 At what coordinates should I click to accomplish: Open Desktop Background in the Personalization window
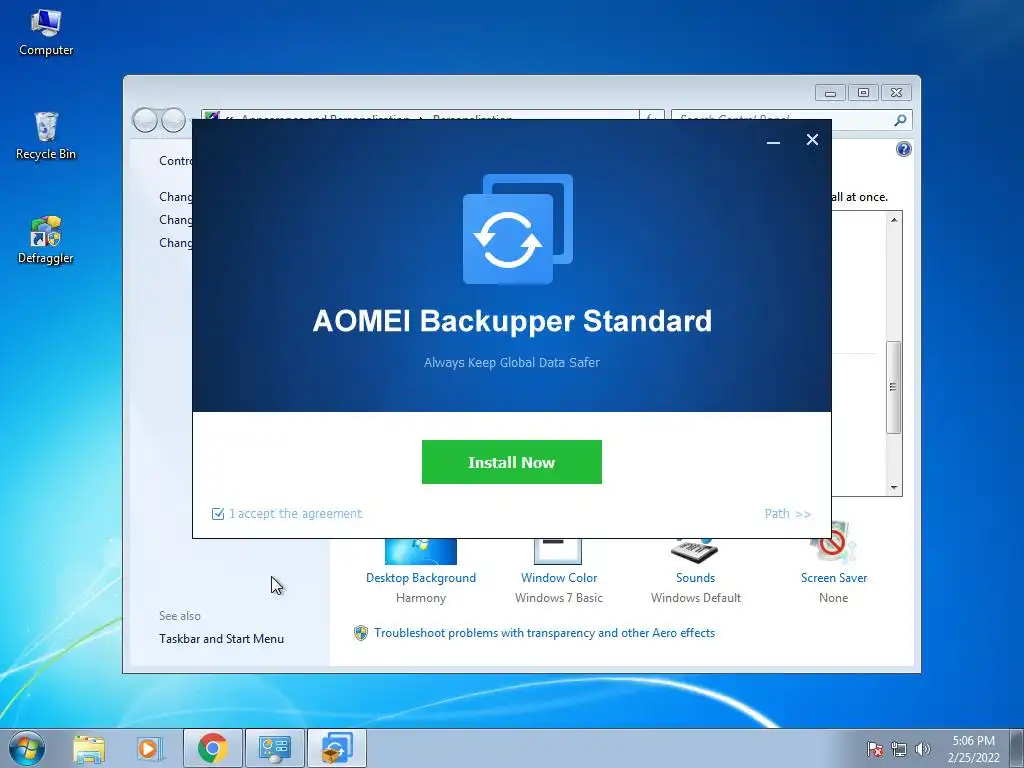pos(421,577)
